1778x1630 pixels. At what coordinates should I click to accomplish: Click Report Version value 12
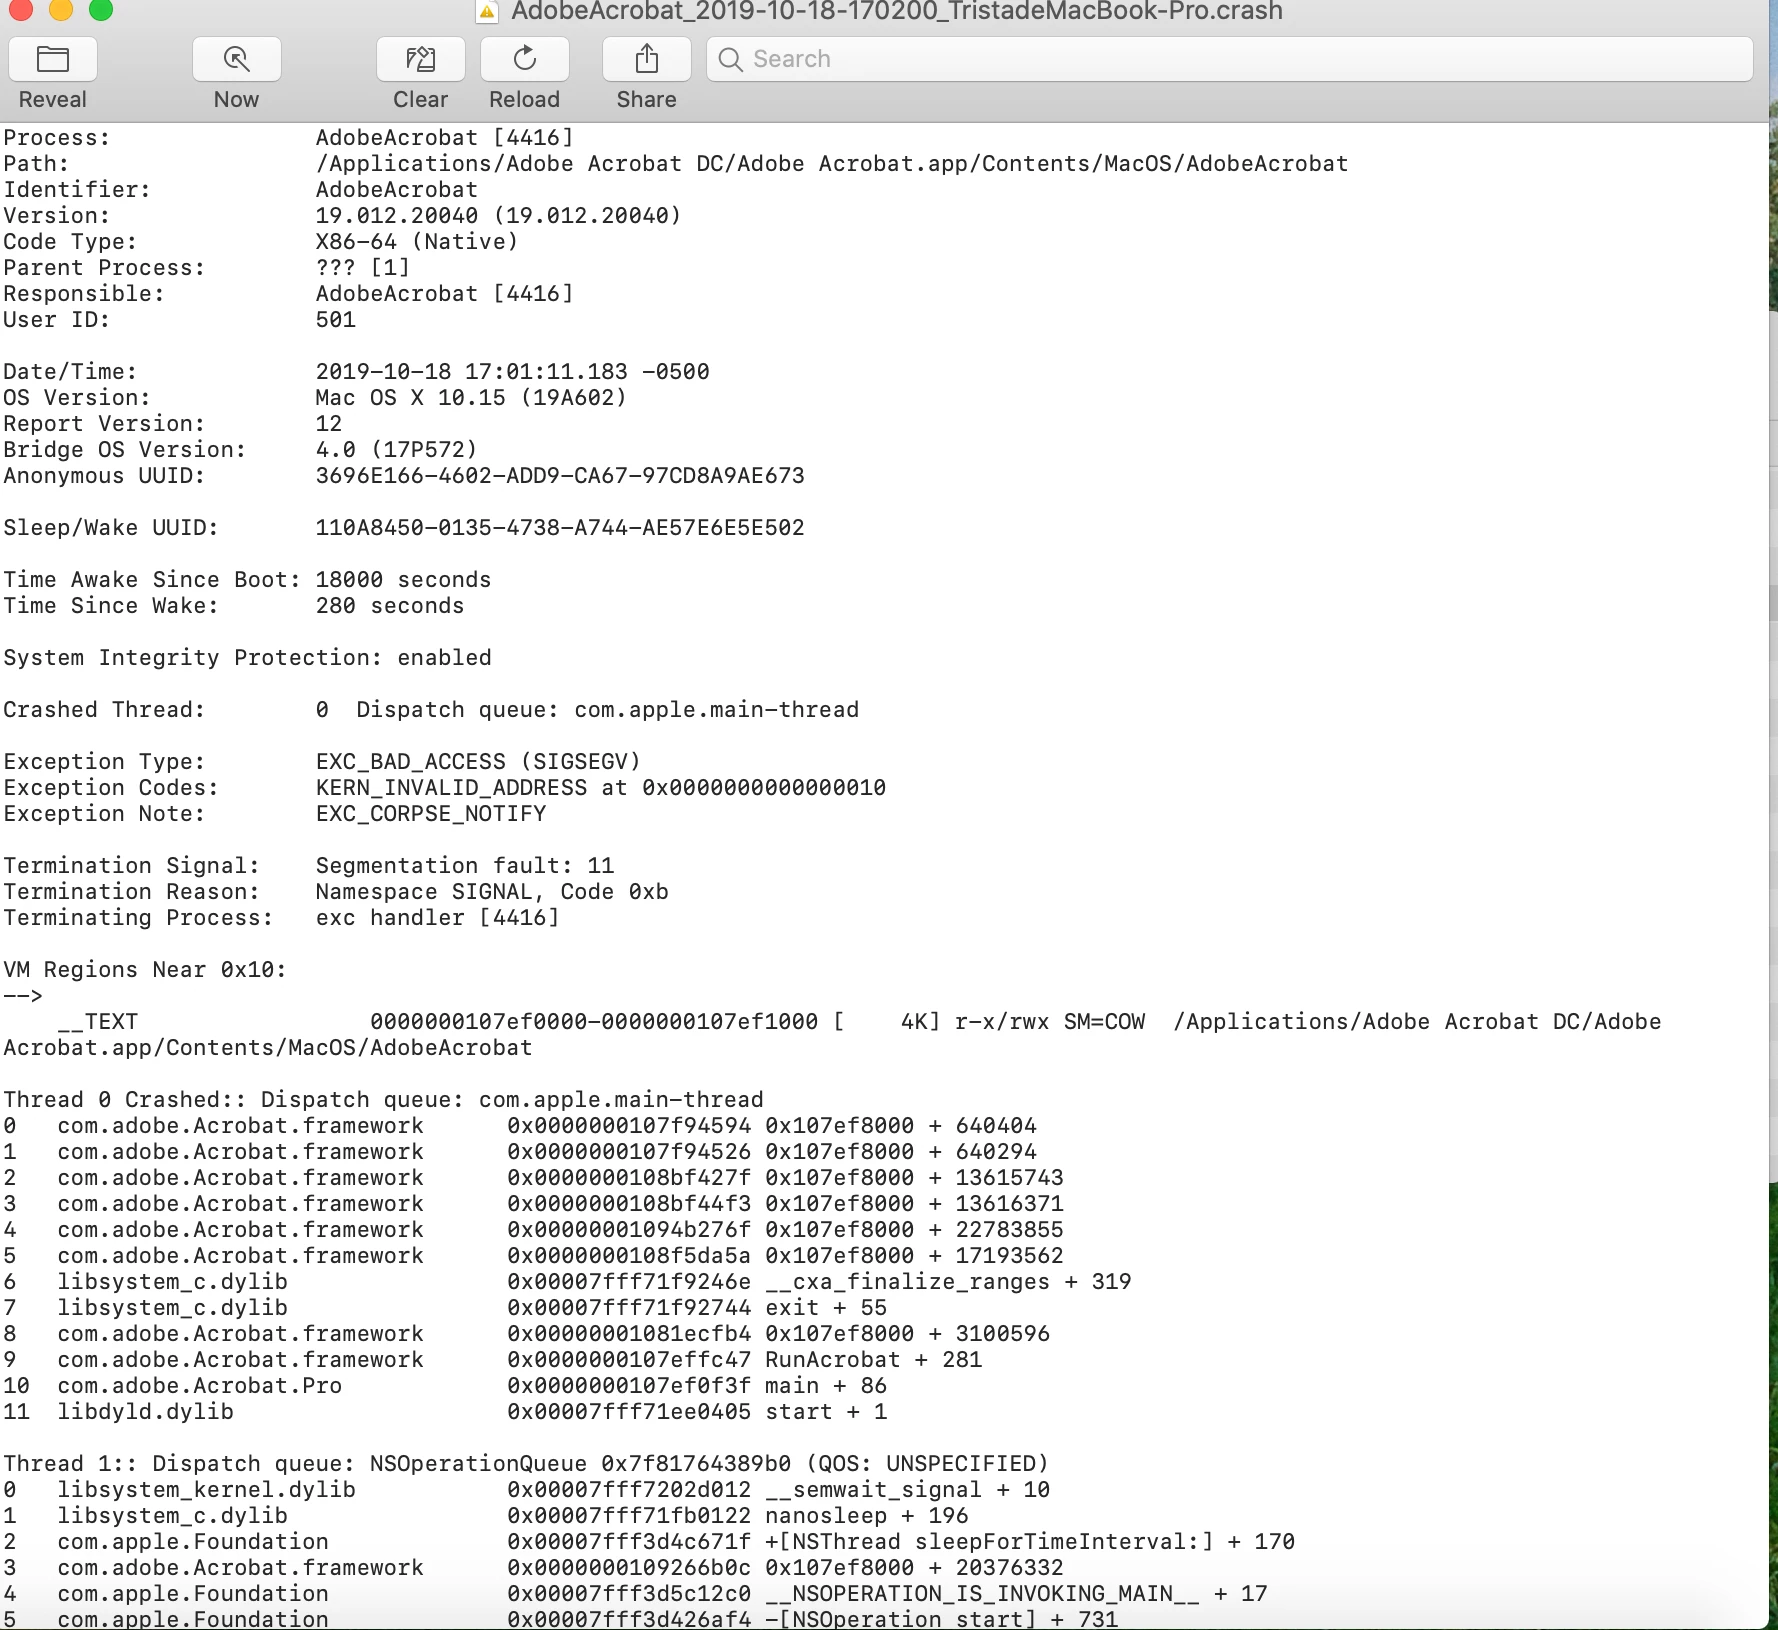click(x=329, y=424)
